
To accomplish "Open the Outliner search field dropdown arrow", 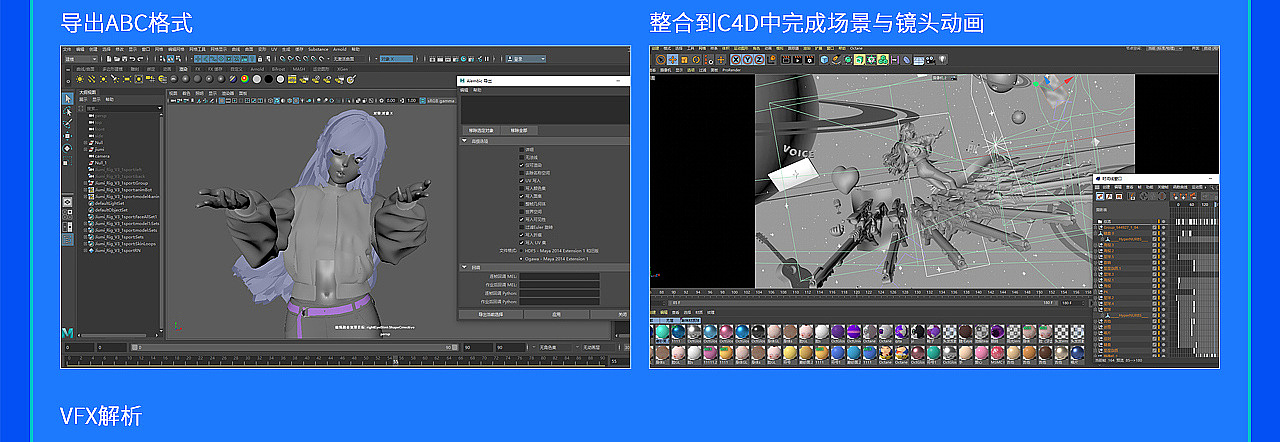I will point(160,108).
